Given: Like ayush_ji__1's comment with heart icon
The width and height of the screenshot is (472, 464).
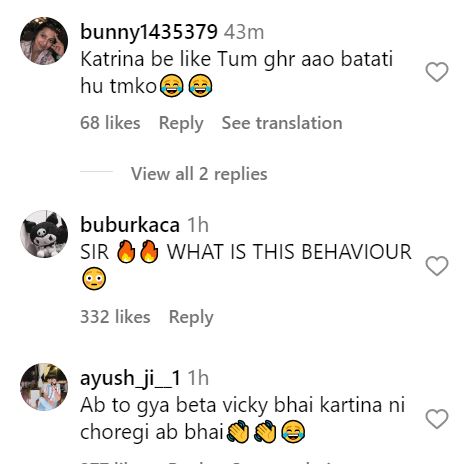Looking at the screenshot, I should (437, 419).
